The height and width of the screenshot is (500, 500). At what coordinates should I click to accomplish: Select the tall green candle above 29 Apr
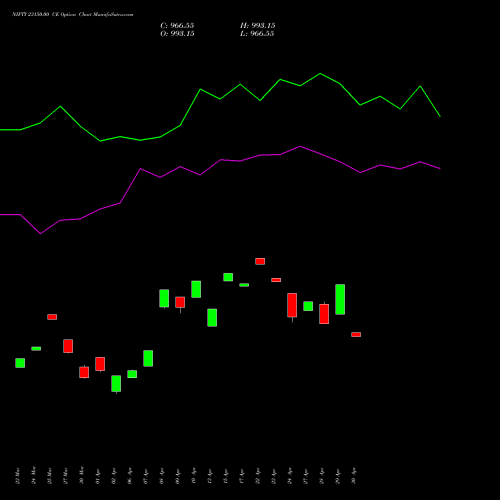click(340, 299)
